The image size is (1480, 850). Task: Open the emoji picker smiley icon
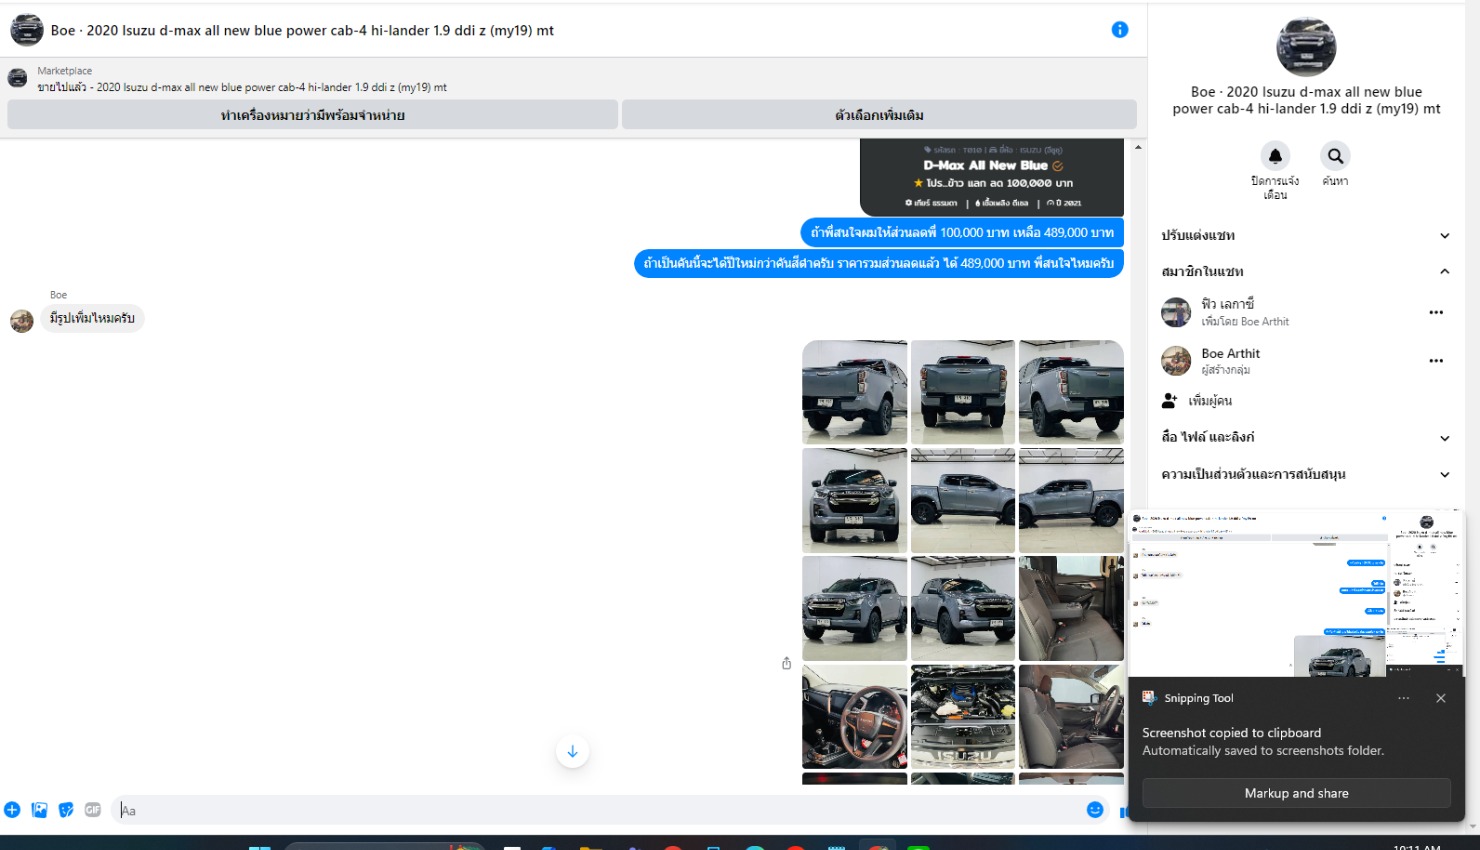pos(1095,810)
